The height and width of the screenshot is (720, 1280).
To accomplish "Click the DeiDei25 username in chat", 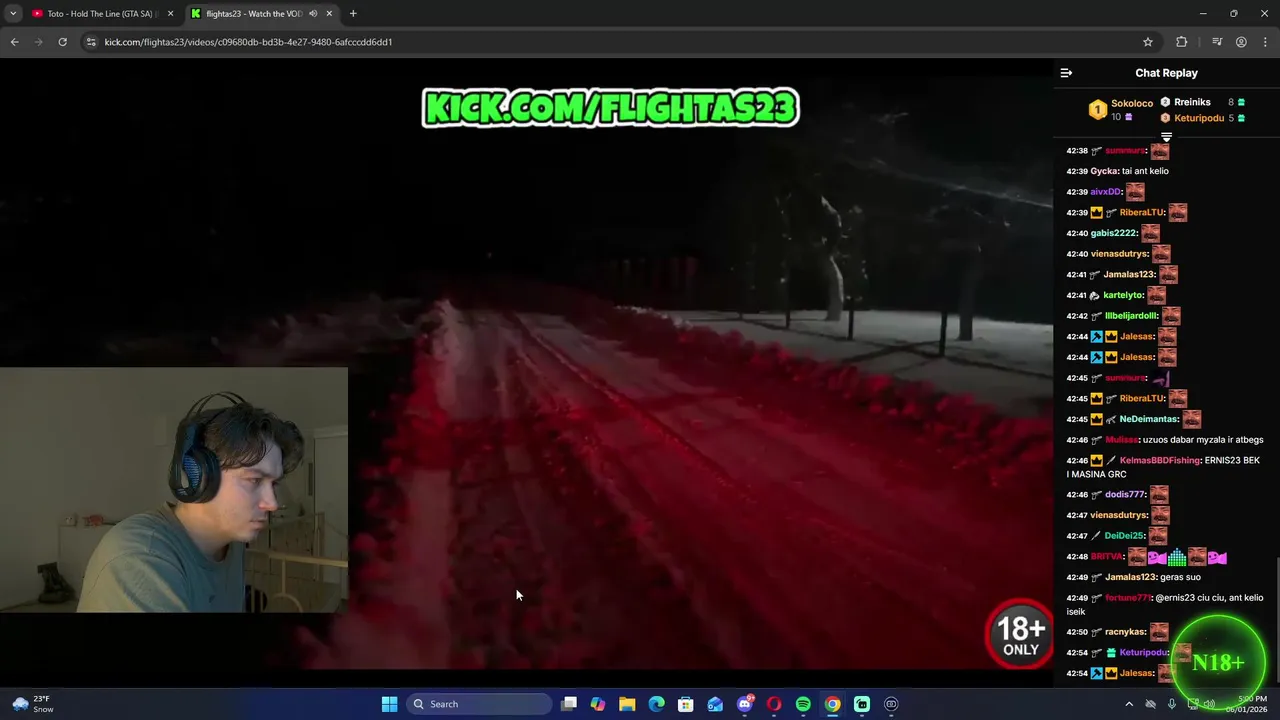I will click(1124, 536).
